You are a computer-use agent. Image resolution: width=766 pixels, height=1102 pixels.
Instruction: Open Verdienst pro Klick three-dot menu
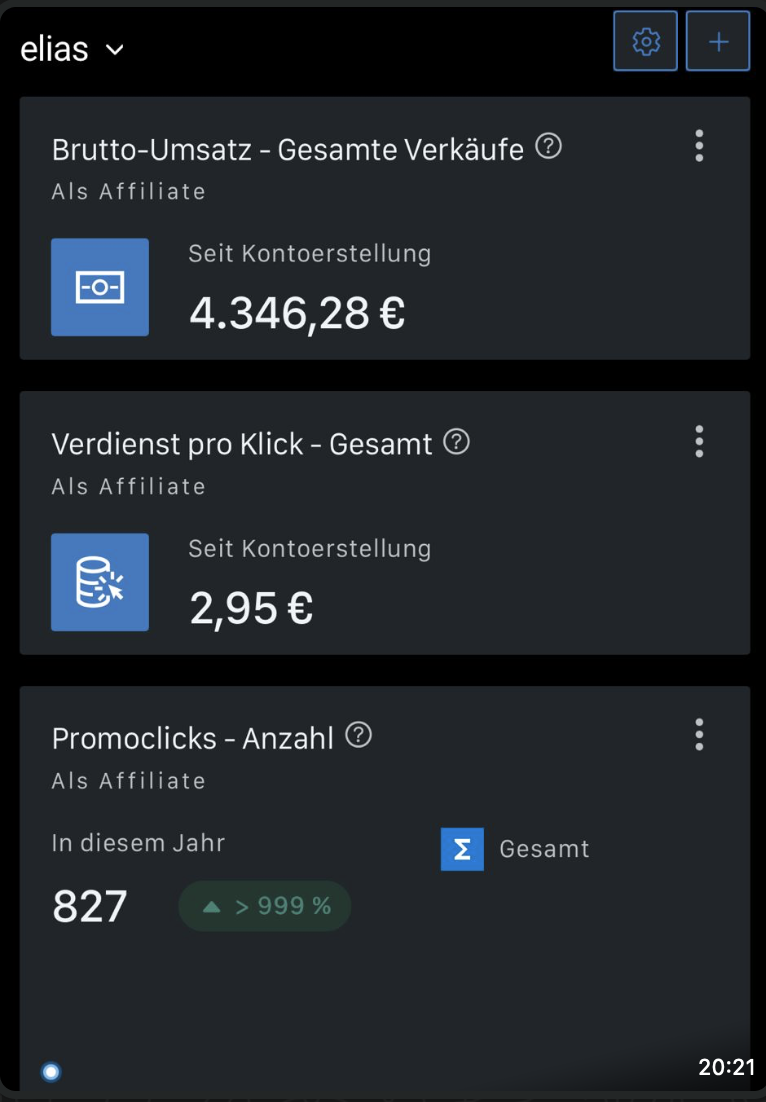point(699,441)
